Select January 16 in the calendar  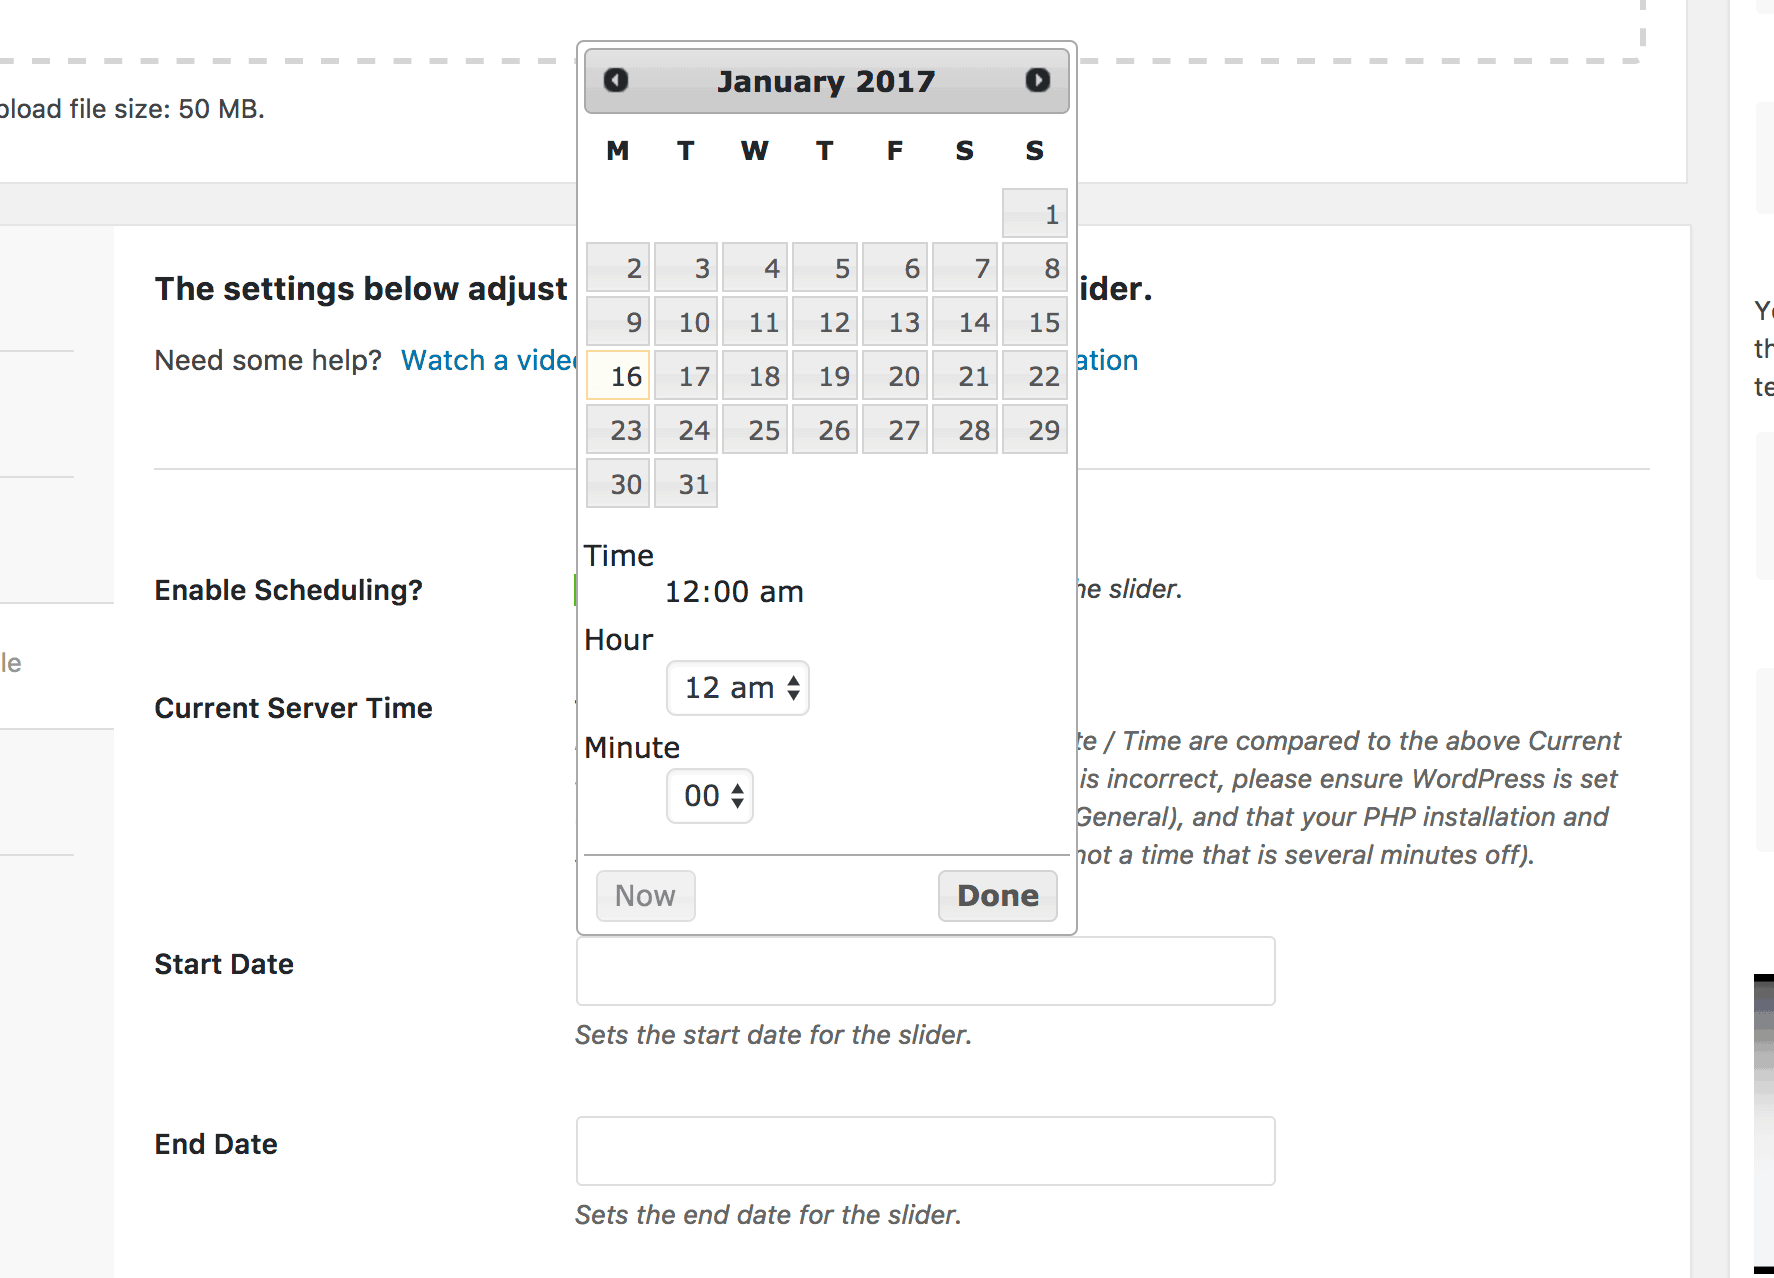619,376
